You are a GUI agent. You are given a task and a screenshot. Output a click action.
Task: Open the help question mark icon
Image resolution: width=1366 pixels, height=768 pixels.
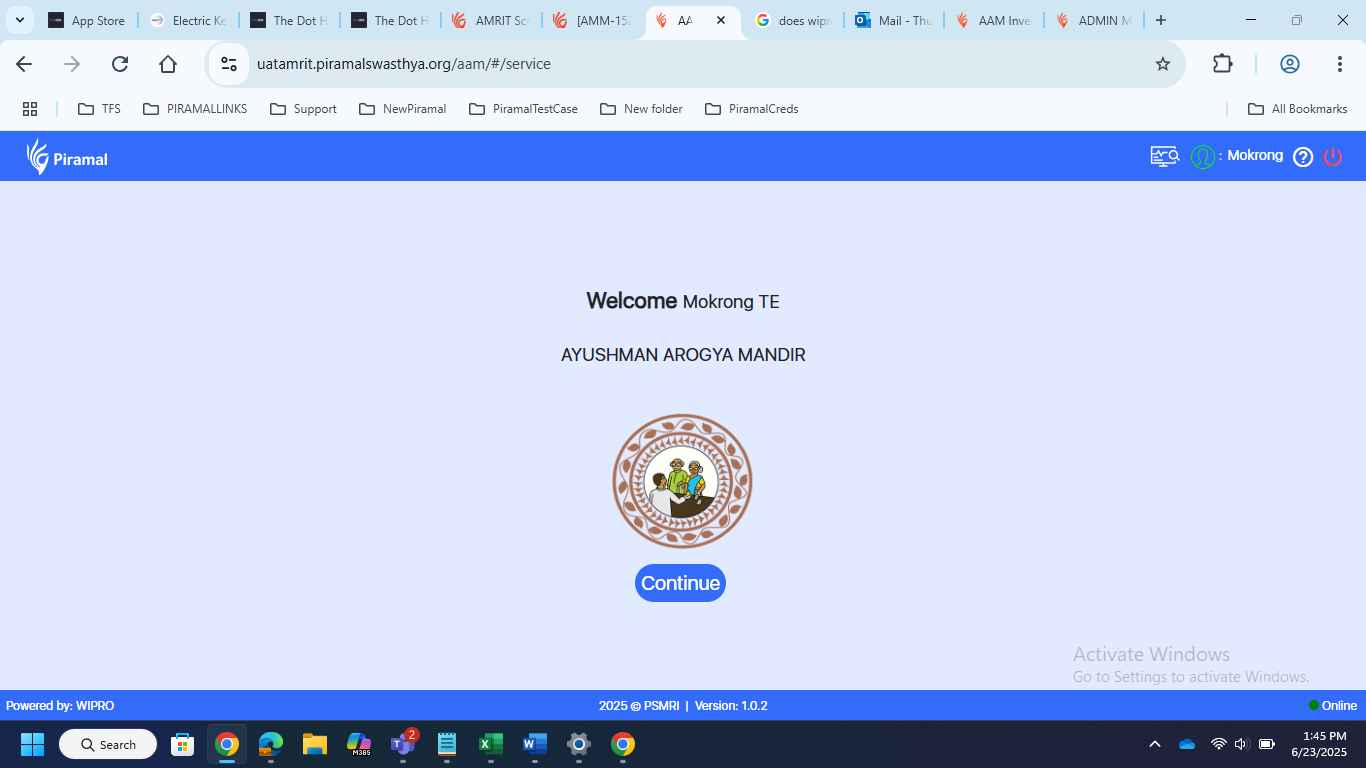coord(1303,157)
